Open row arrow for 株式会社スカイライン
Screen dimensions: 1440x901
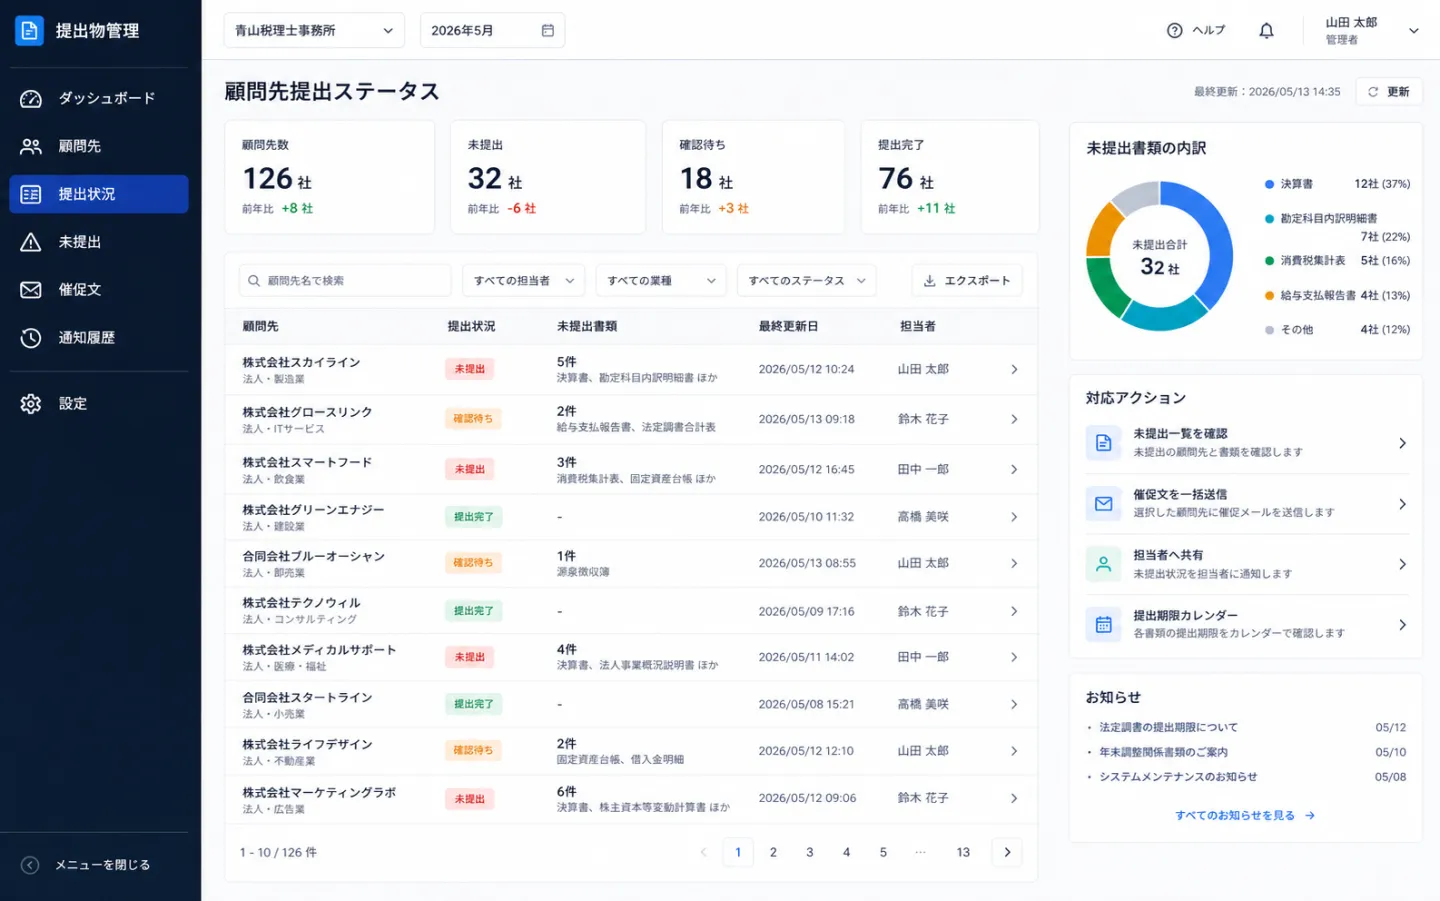click(1014, 370)
